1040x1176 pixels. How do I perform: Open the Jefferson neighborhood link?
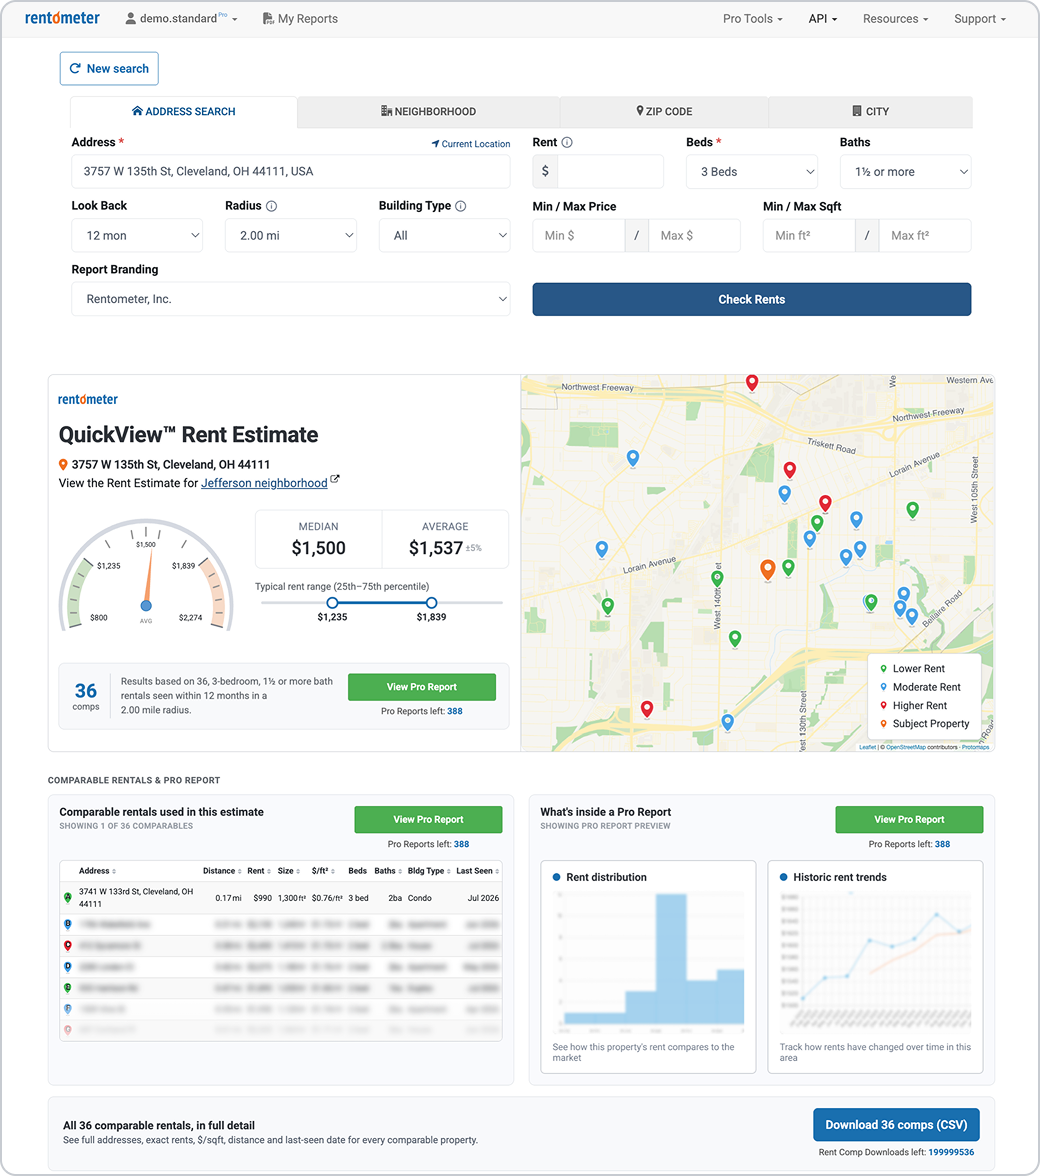pyautogui.click(x=264, y=483)
